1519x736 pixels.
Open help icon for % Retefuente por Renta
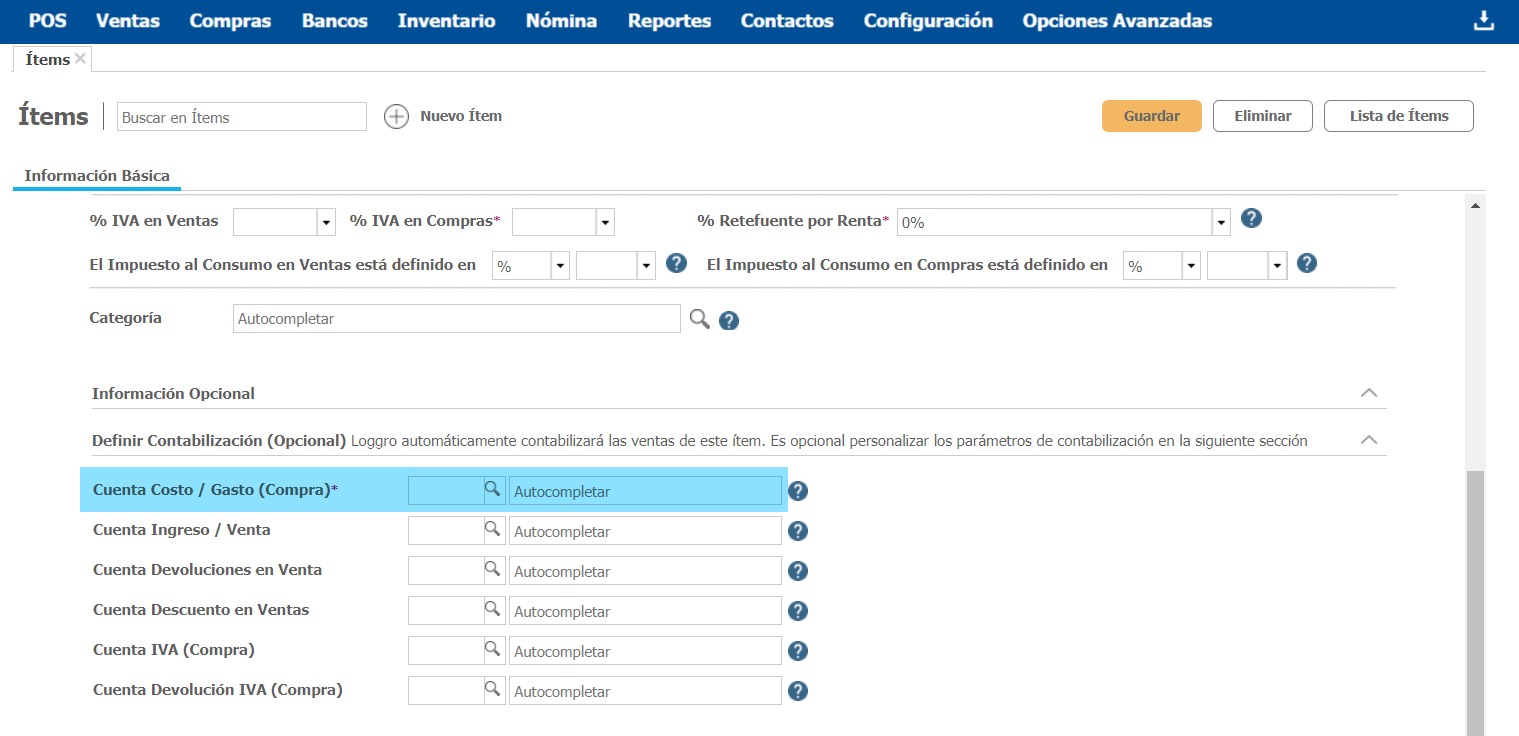[x=1250, y=219]
